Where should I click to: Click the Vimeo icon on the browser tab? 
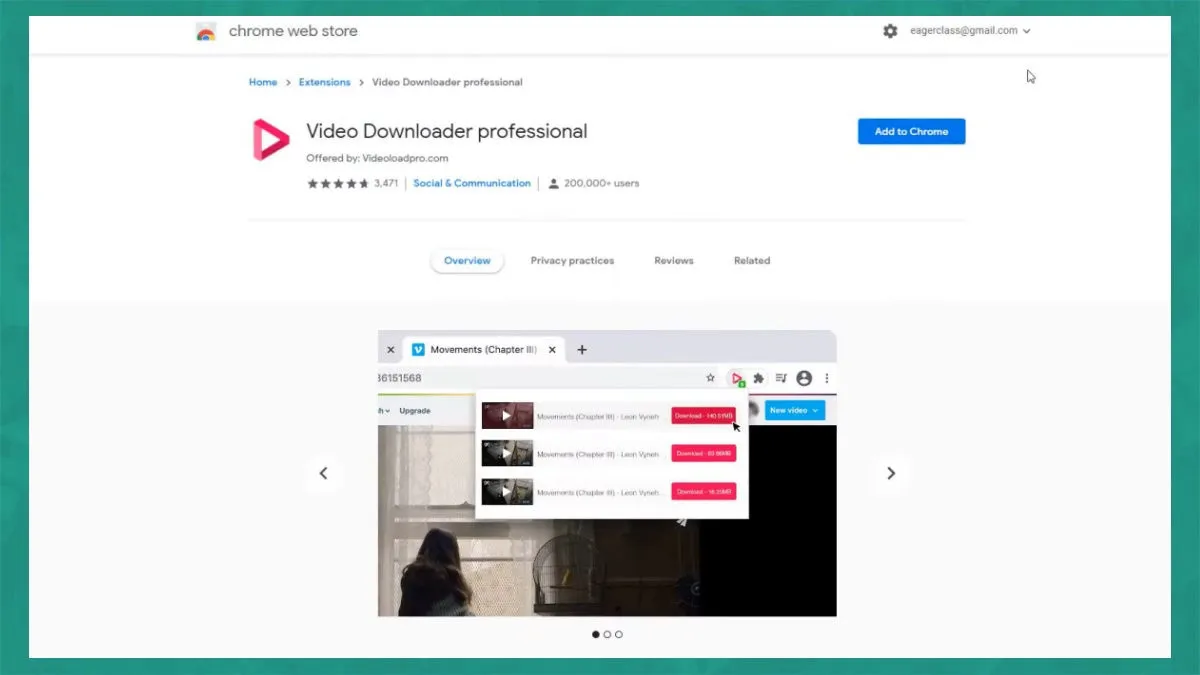coord(418,349)
